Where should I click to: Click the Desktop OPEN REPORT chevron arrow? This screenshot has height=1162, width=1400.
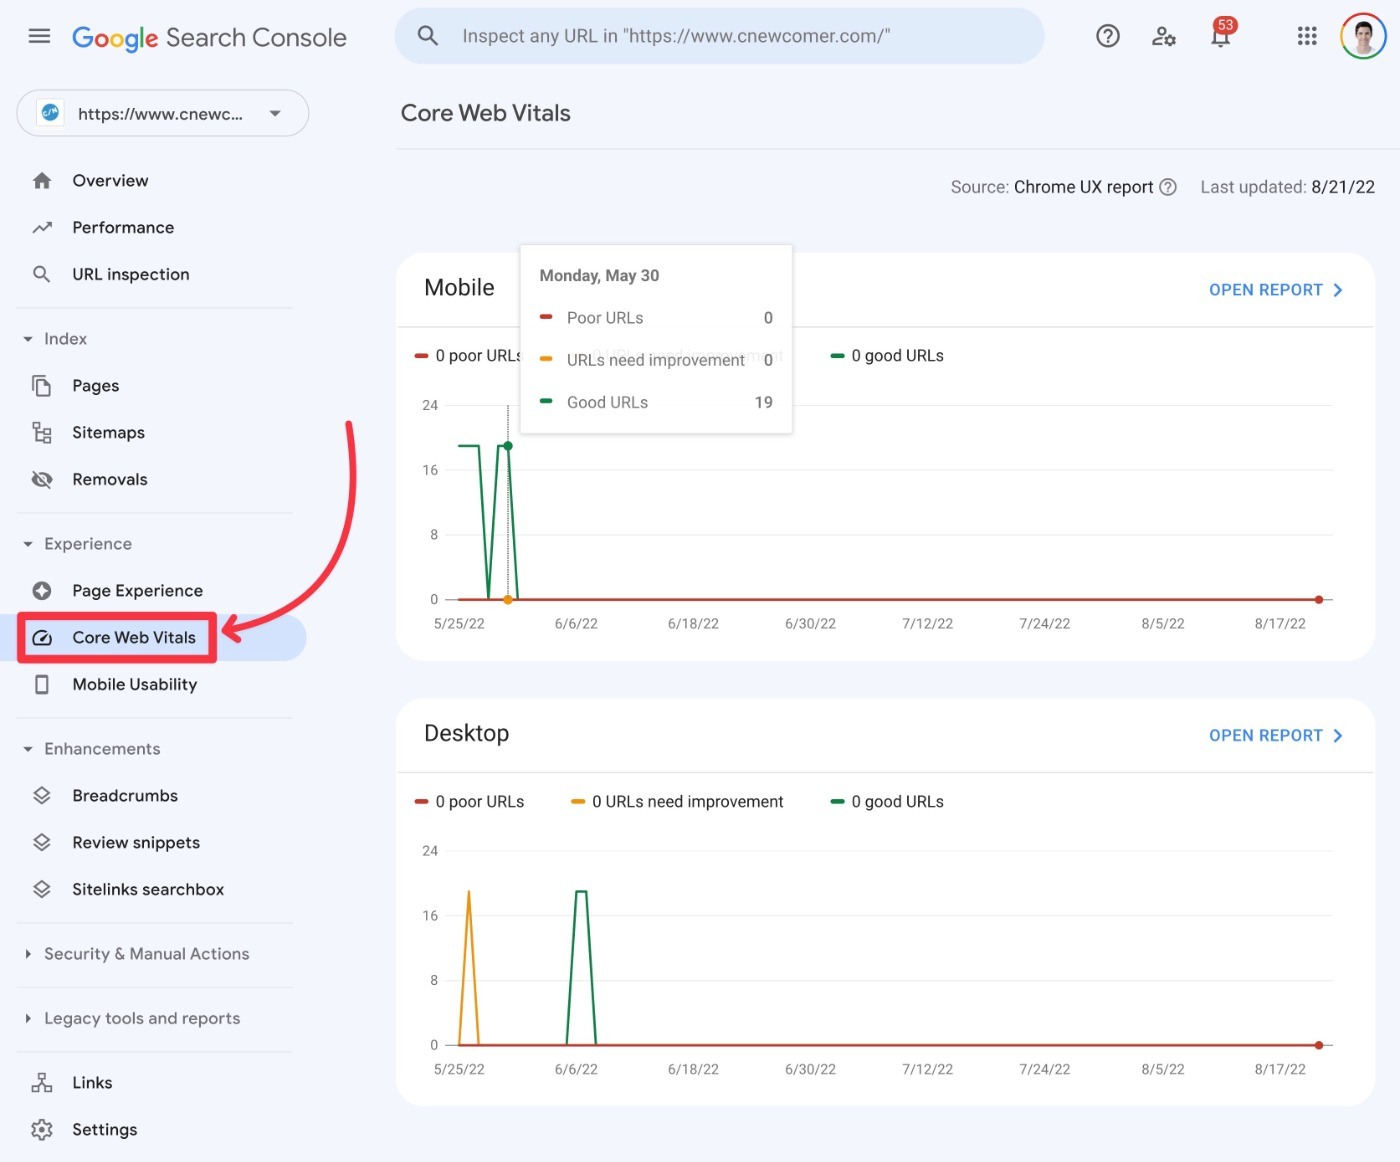pyautogui.click(x=1337, y=735)
